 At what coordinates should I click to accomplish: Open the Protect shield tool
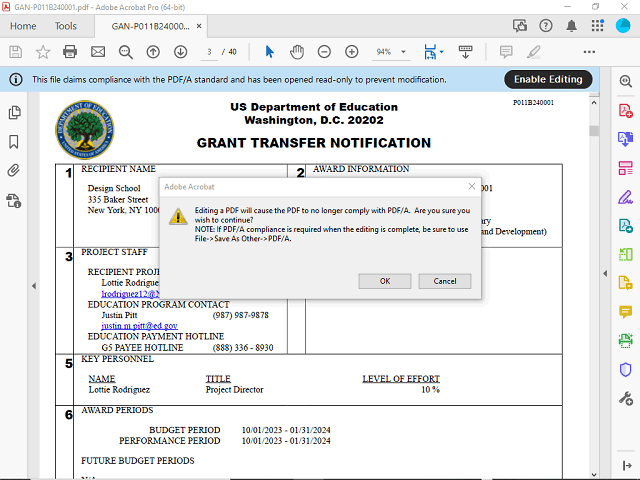click(x=625, y=369)
